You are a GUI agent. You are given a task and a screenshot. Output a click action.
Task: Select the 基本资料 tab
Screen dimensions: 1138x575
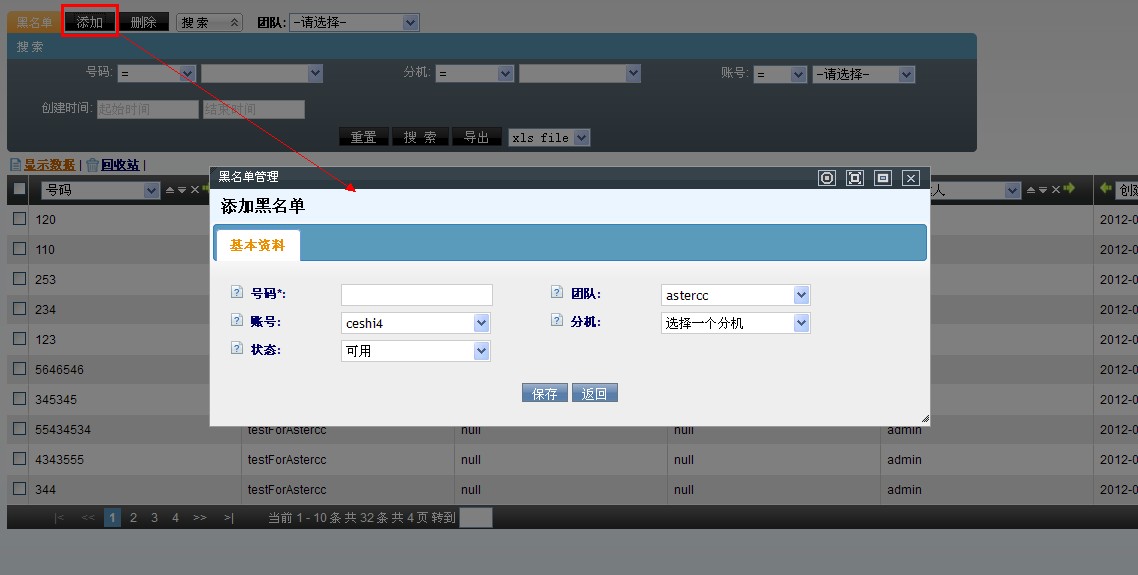pos(257,245)
